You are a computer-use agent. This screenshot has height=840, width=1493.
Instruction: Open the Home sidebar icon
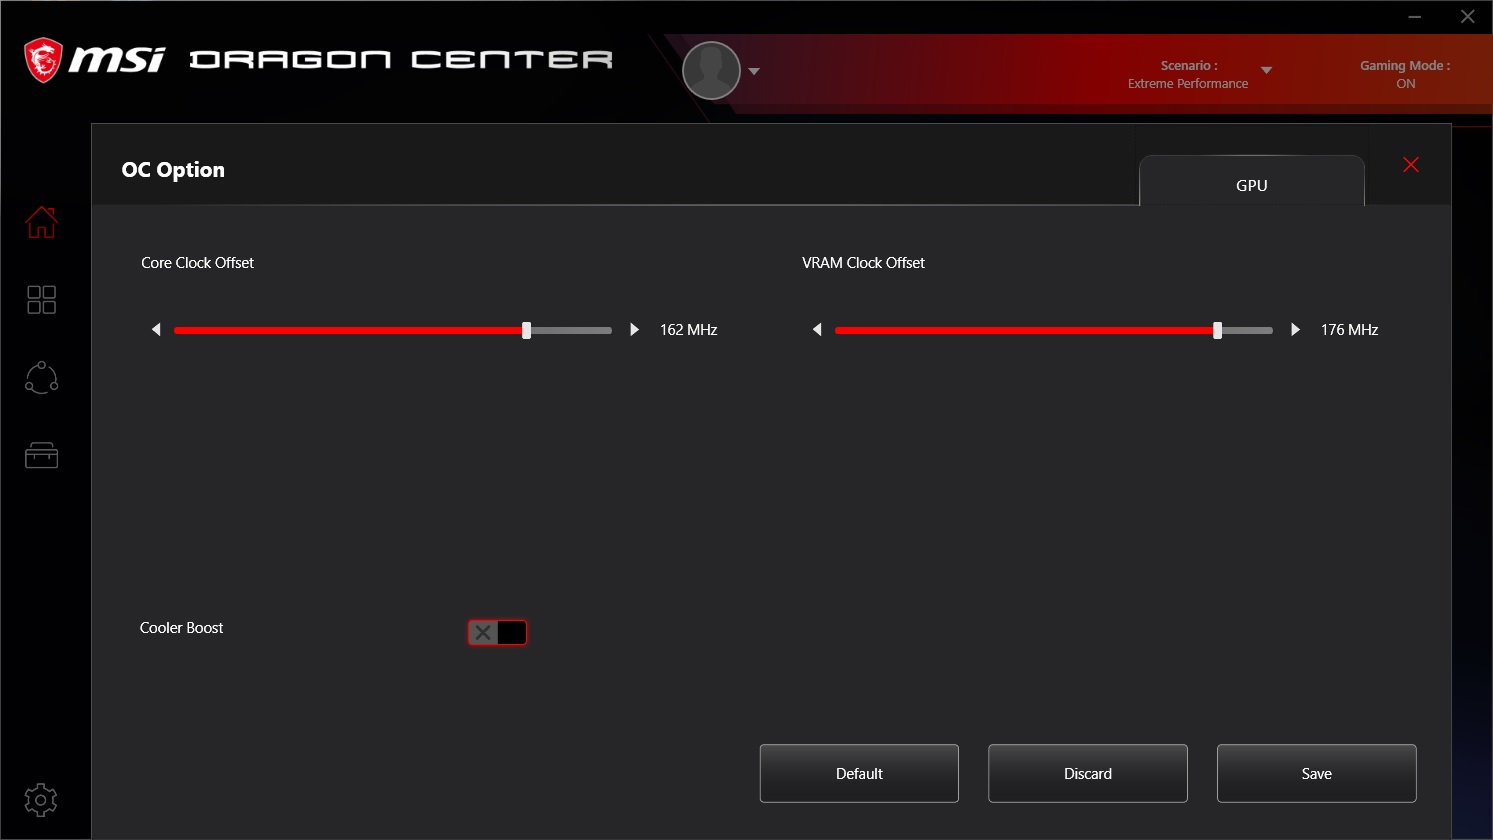41,222
